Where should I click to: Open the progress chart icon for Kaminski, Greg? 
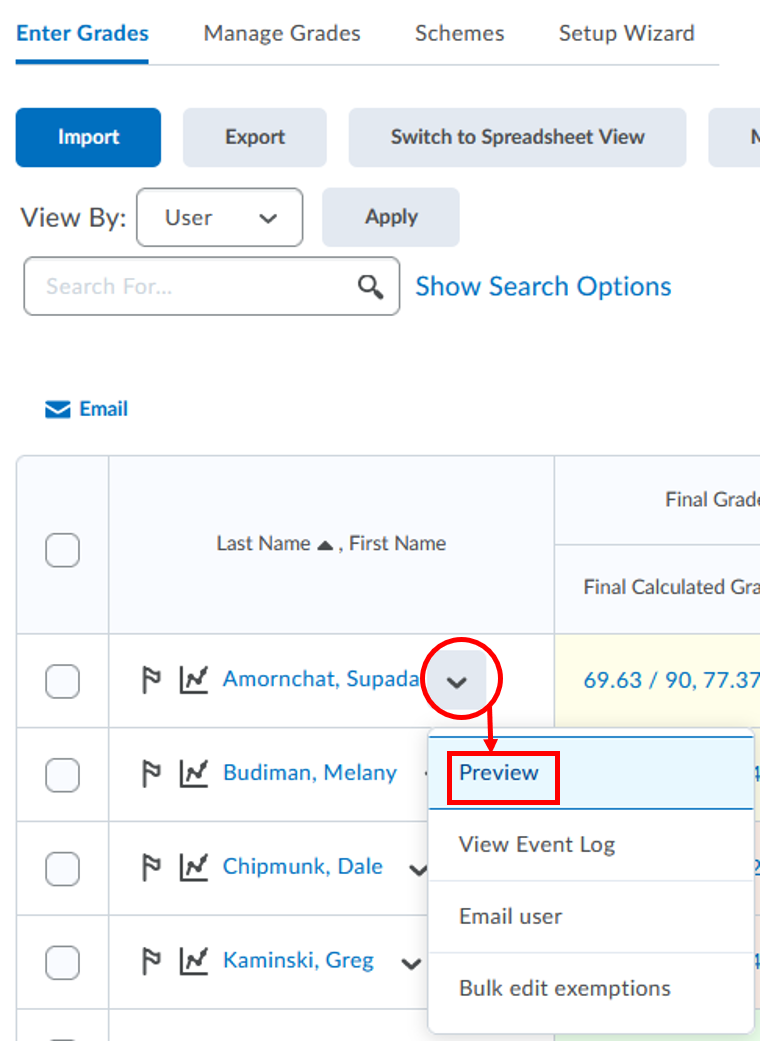pyautogui.click(x=194, y=961)
